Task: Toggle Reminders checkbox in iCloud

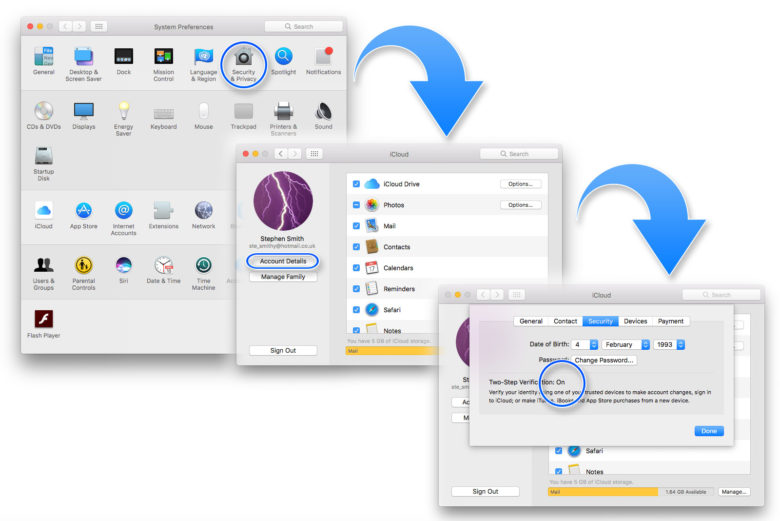Action: coord(356,289)
